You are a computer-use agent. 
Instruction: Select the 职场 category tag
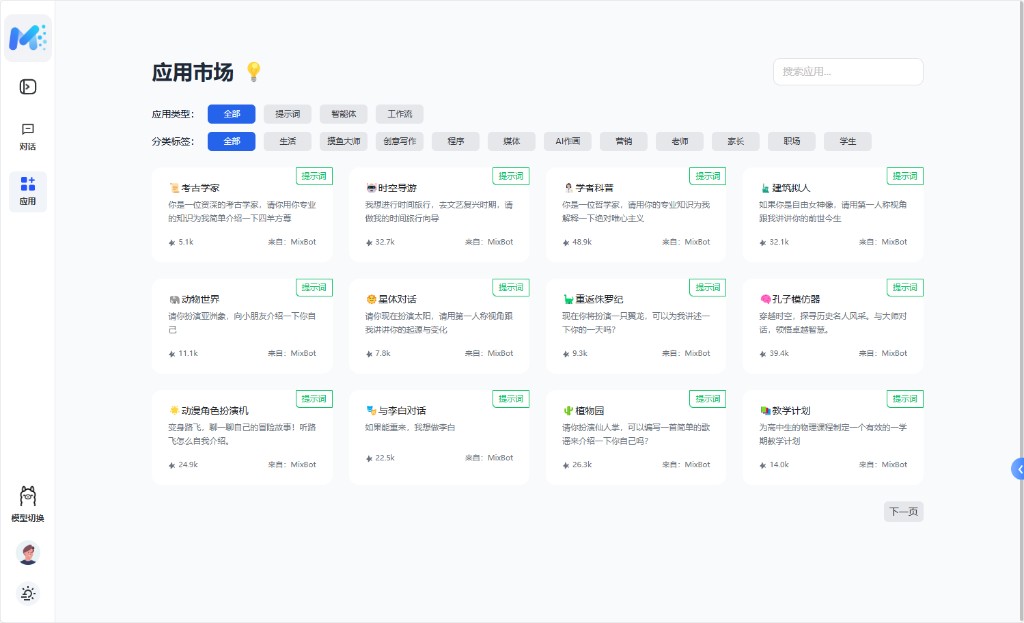792,141
